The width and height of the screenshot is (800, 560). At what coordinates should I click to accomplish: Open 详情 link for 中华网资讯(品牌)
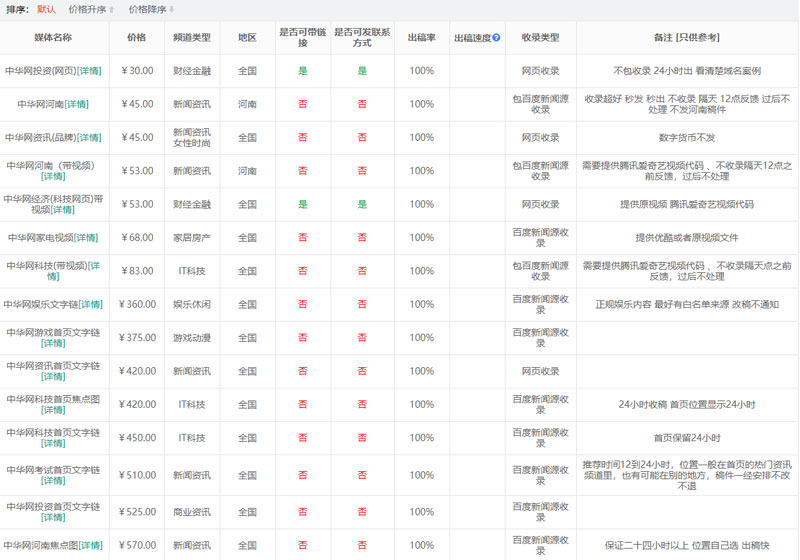89,138
